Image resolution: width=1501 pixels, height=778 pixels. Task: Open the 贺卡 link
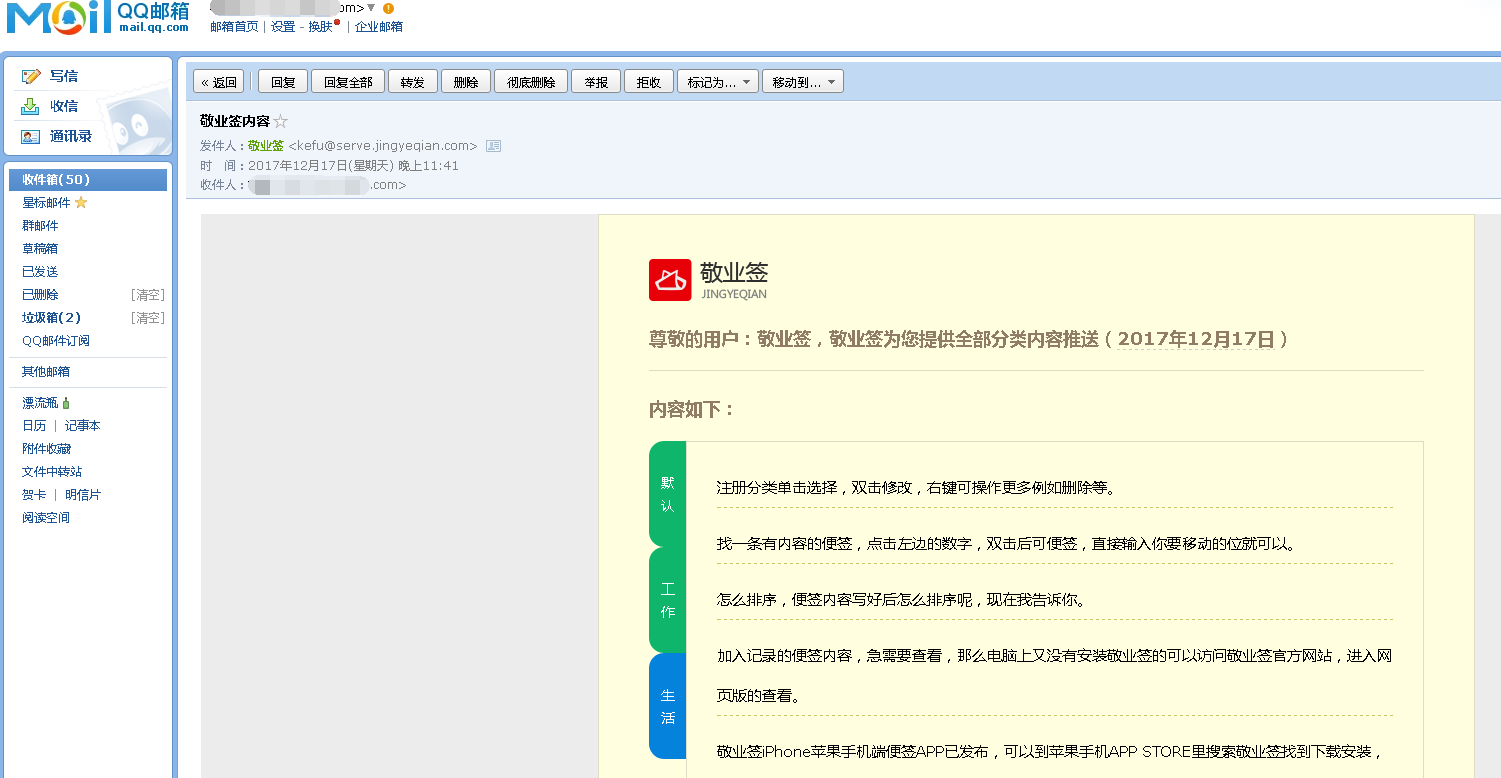coord(34,495)
